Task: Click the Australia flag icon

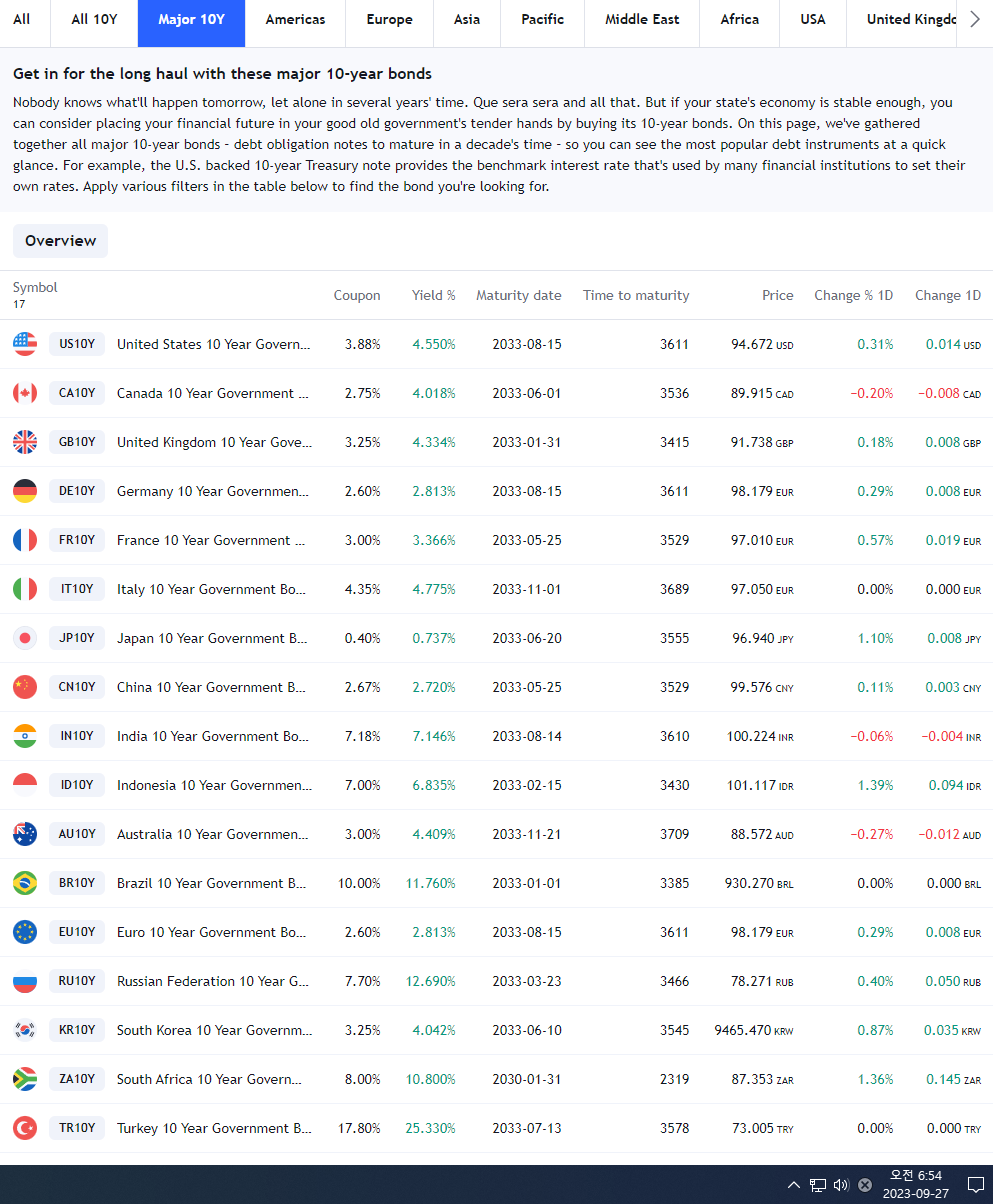Action: pos(25,834)
